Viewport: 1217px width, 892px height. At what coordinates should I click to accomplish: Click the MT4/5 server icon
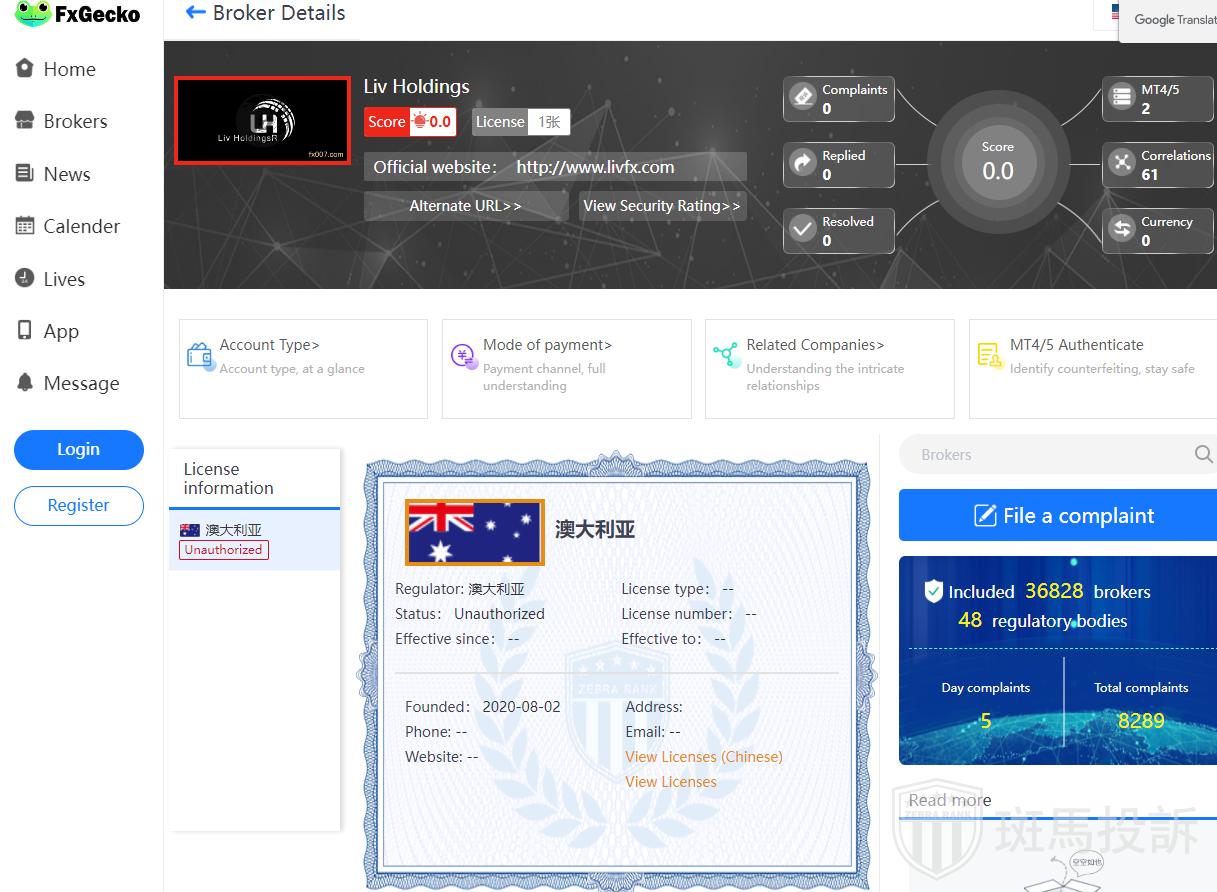point(1122,97)
